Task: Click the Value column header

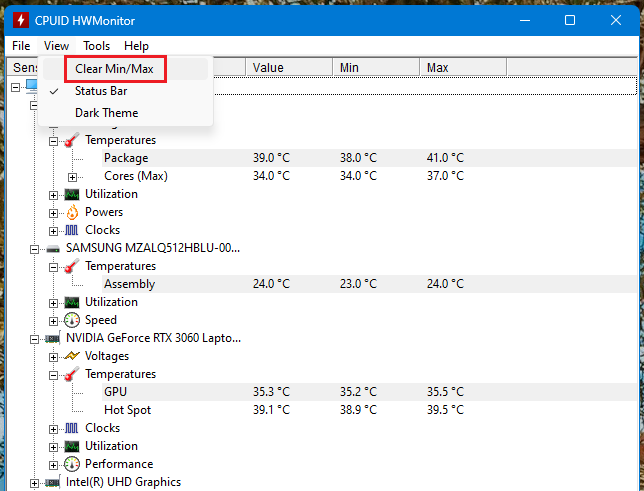Action: coord(289,67)
